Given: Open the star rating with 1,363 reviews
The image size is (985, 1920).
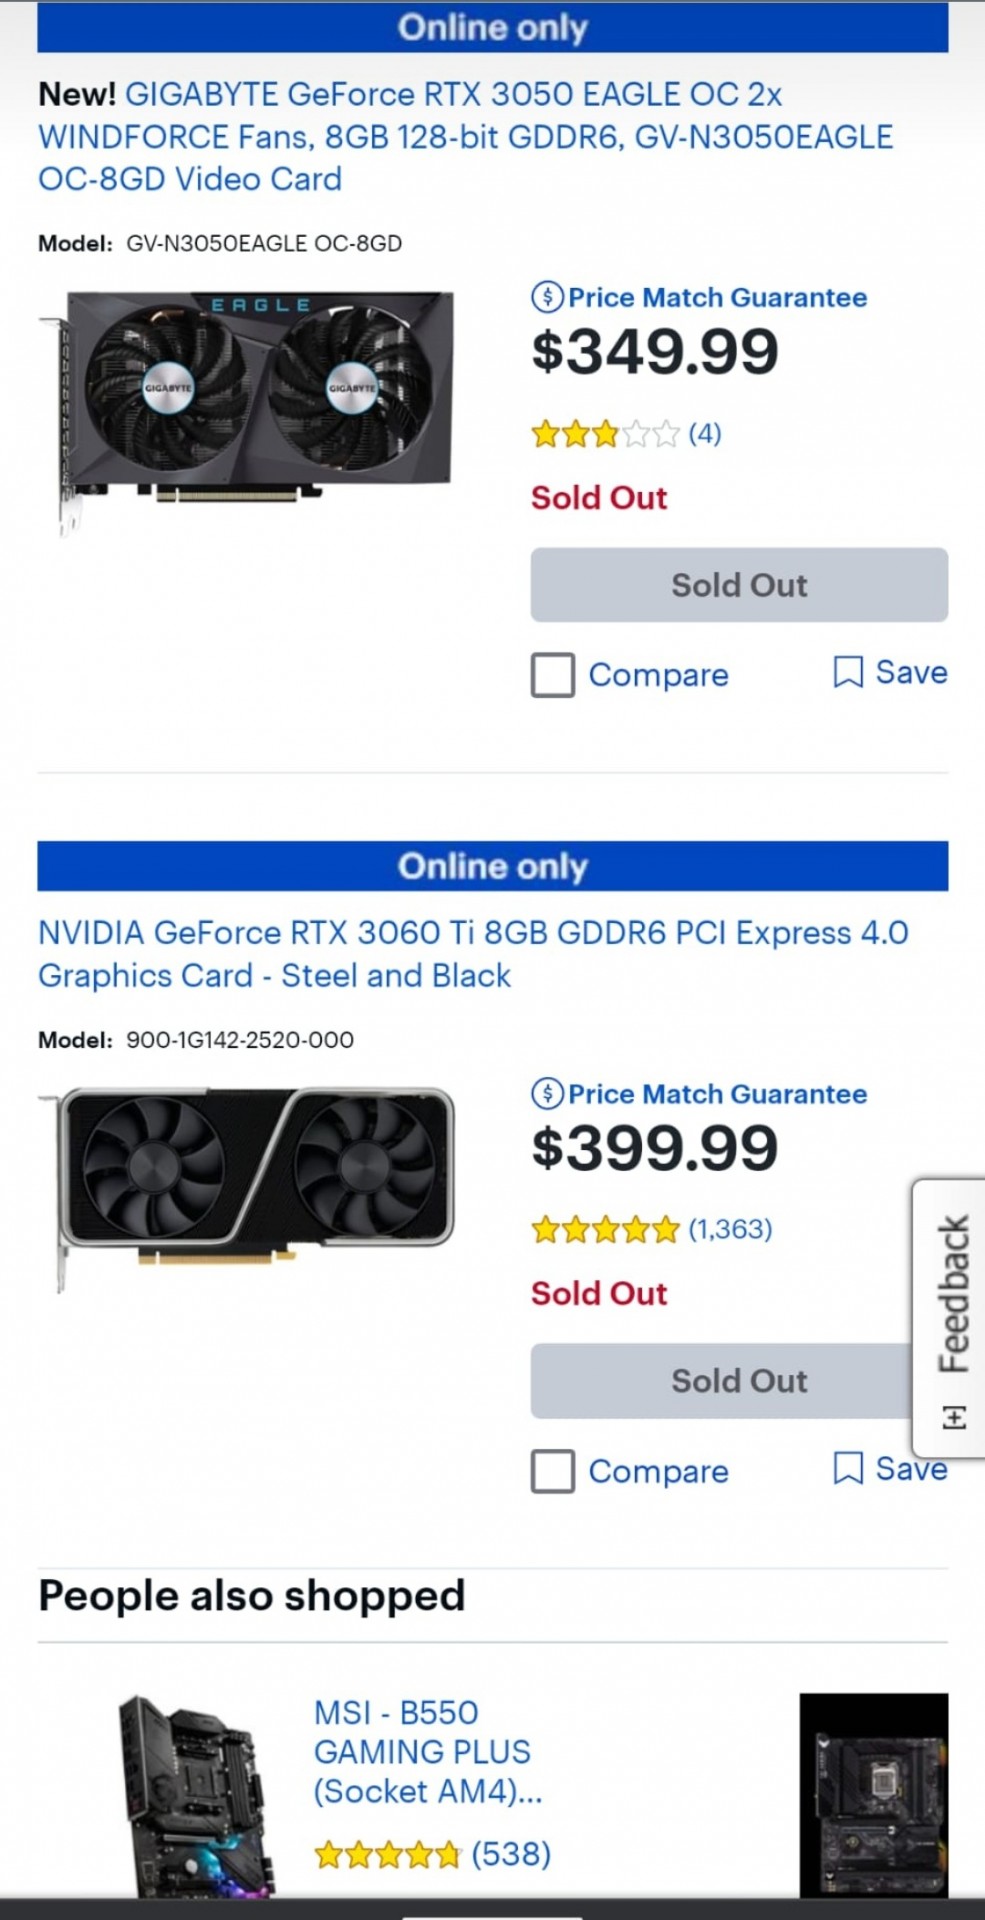Looking at the screenshot, I should [x=605, y=1229].
